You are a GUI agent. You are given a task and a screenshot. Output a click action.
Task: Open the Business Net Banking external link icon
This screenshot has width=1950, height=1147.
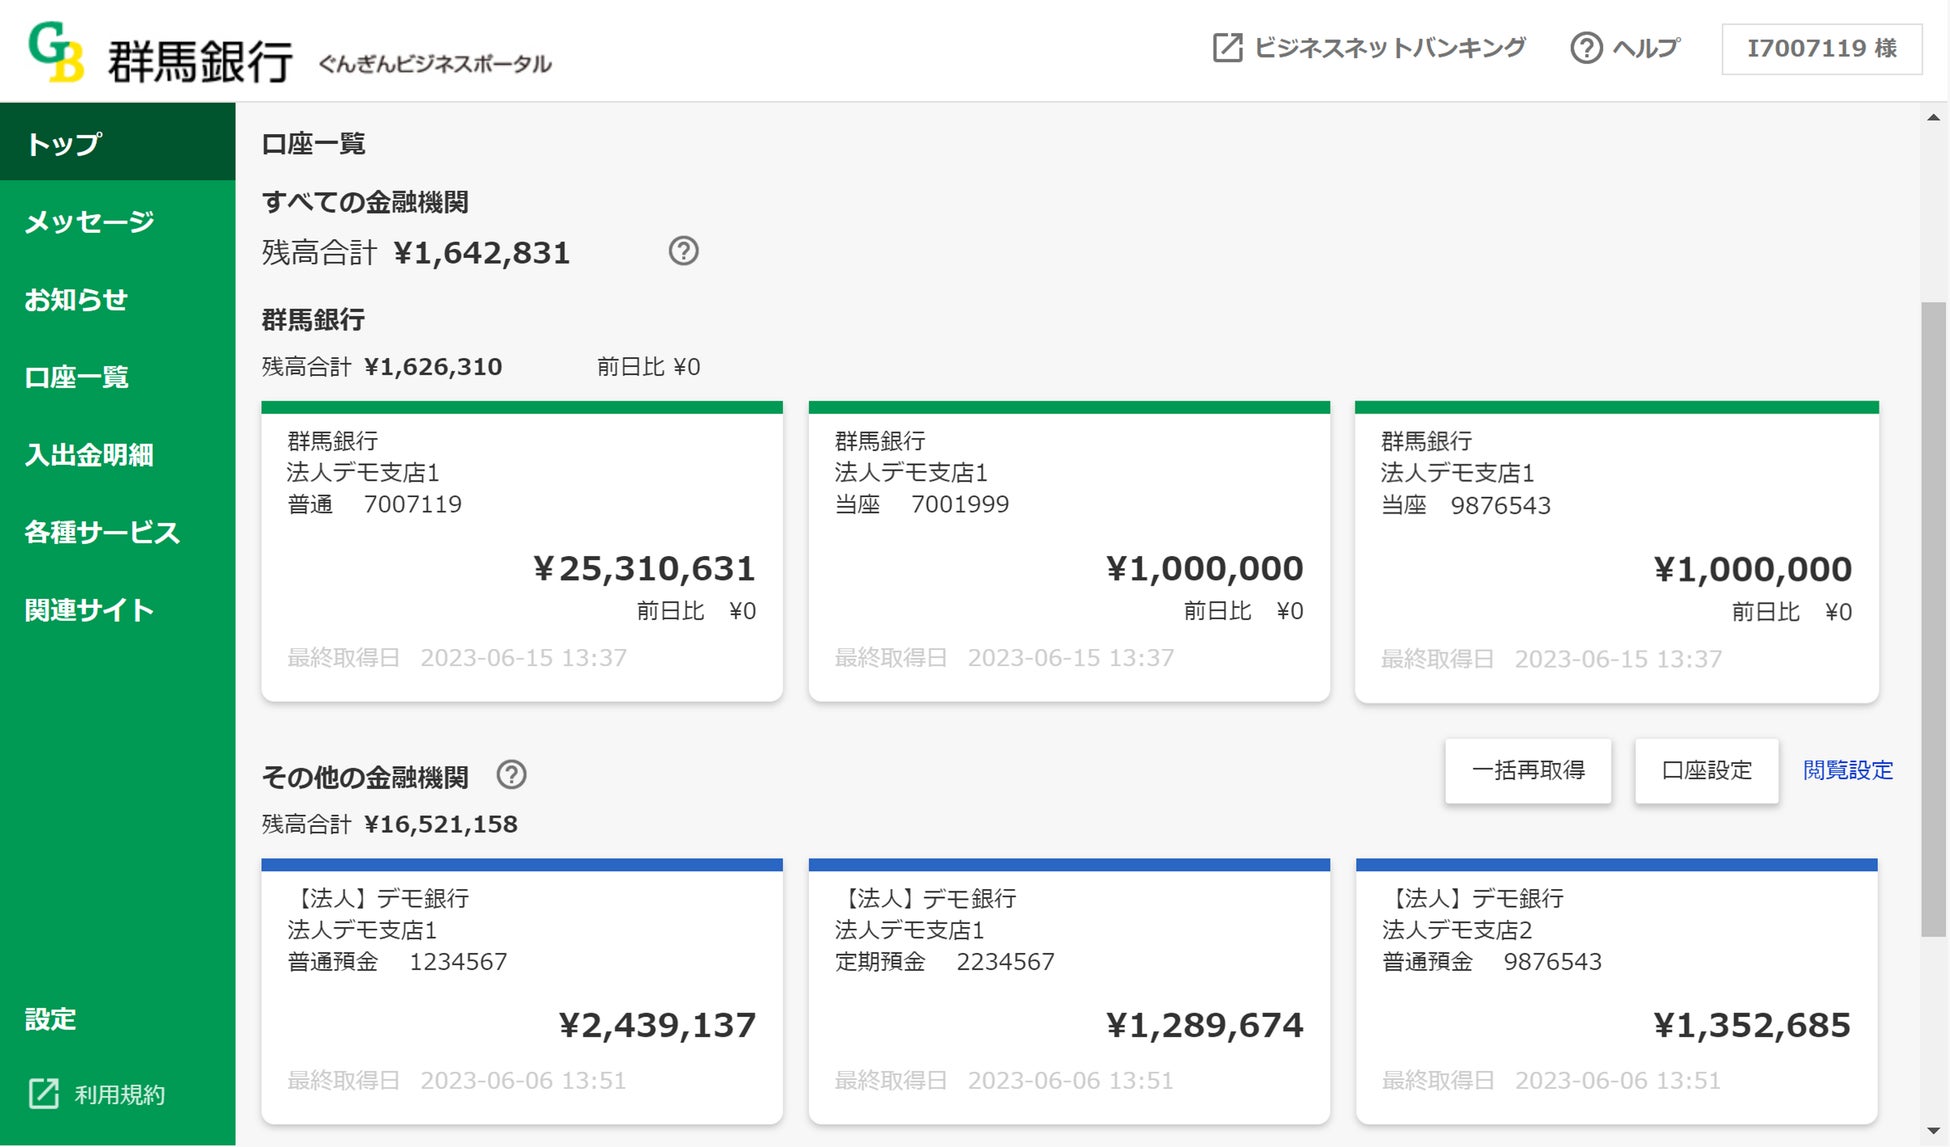pos(1227,48)
